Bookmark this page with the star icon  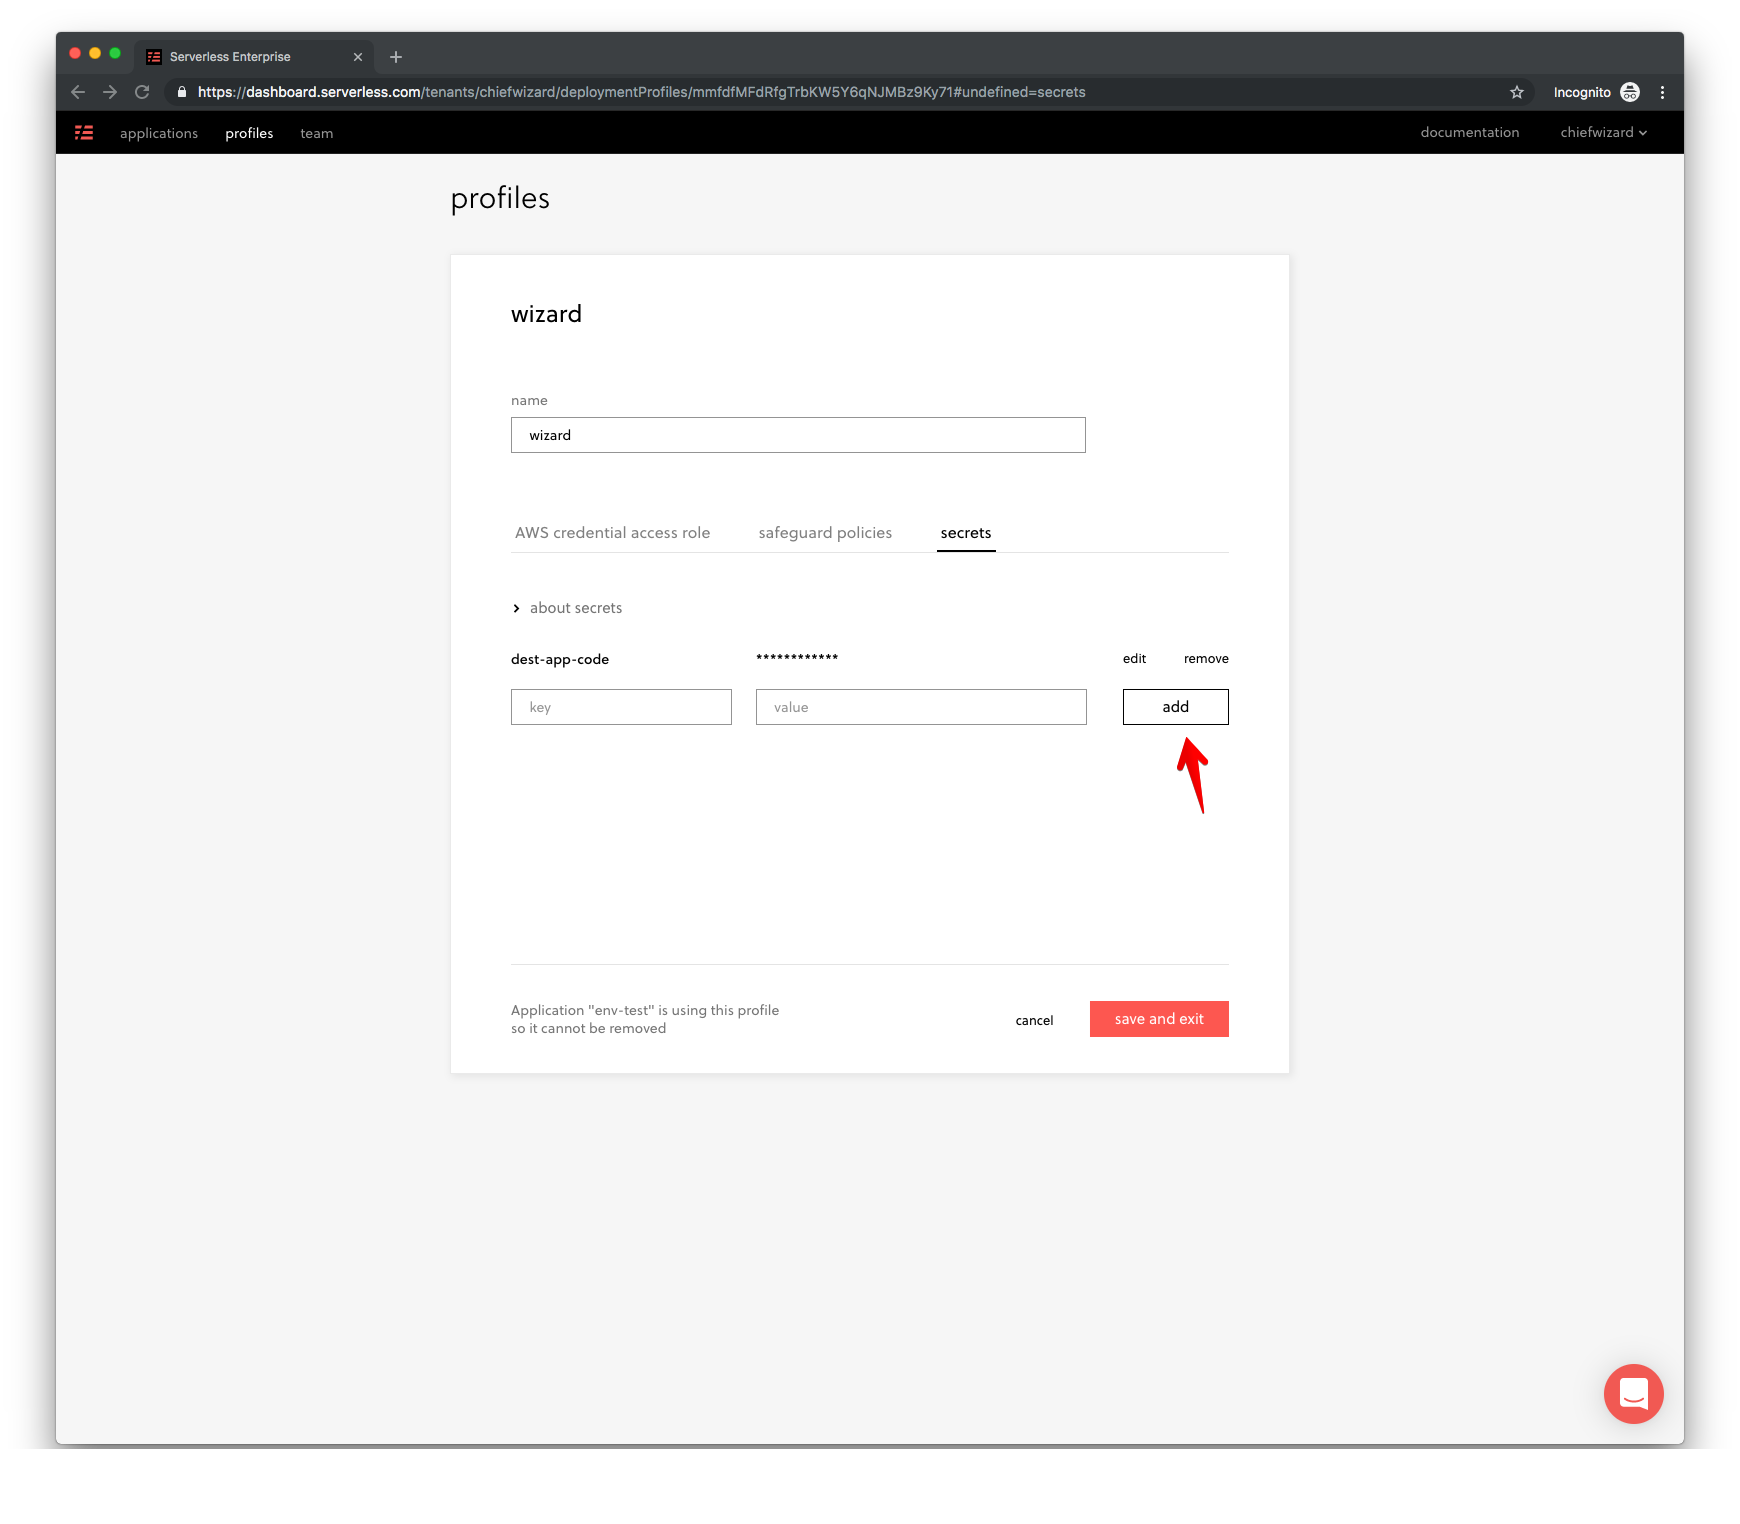[x=1517, y=92]
